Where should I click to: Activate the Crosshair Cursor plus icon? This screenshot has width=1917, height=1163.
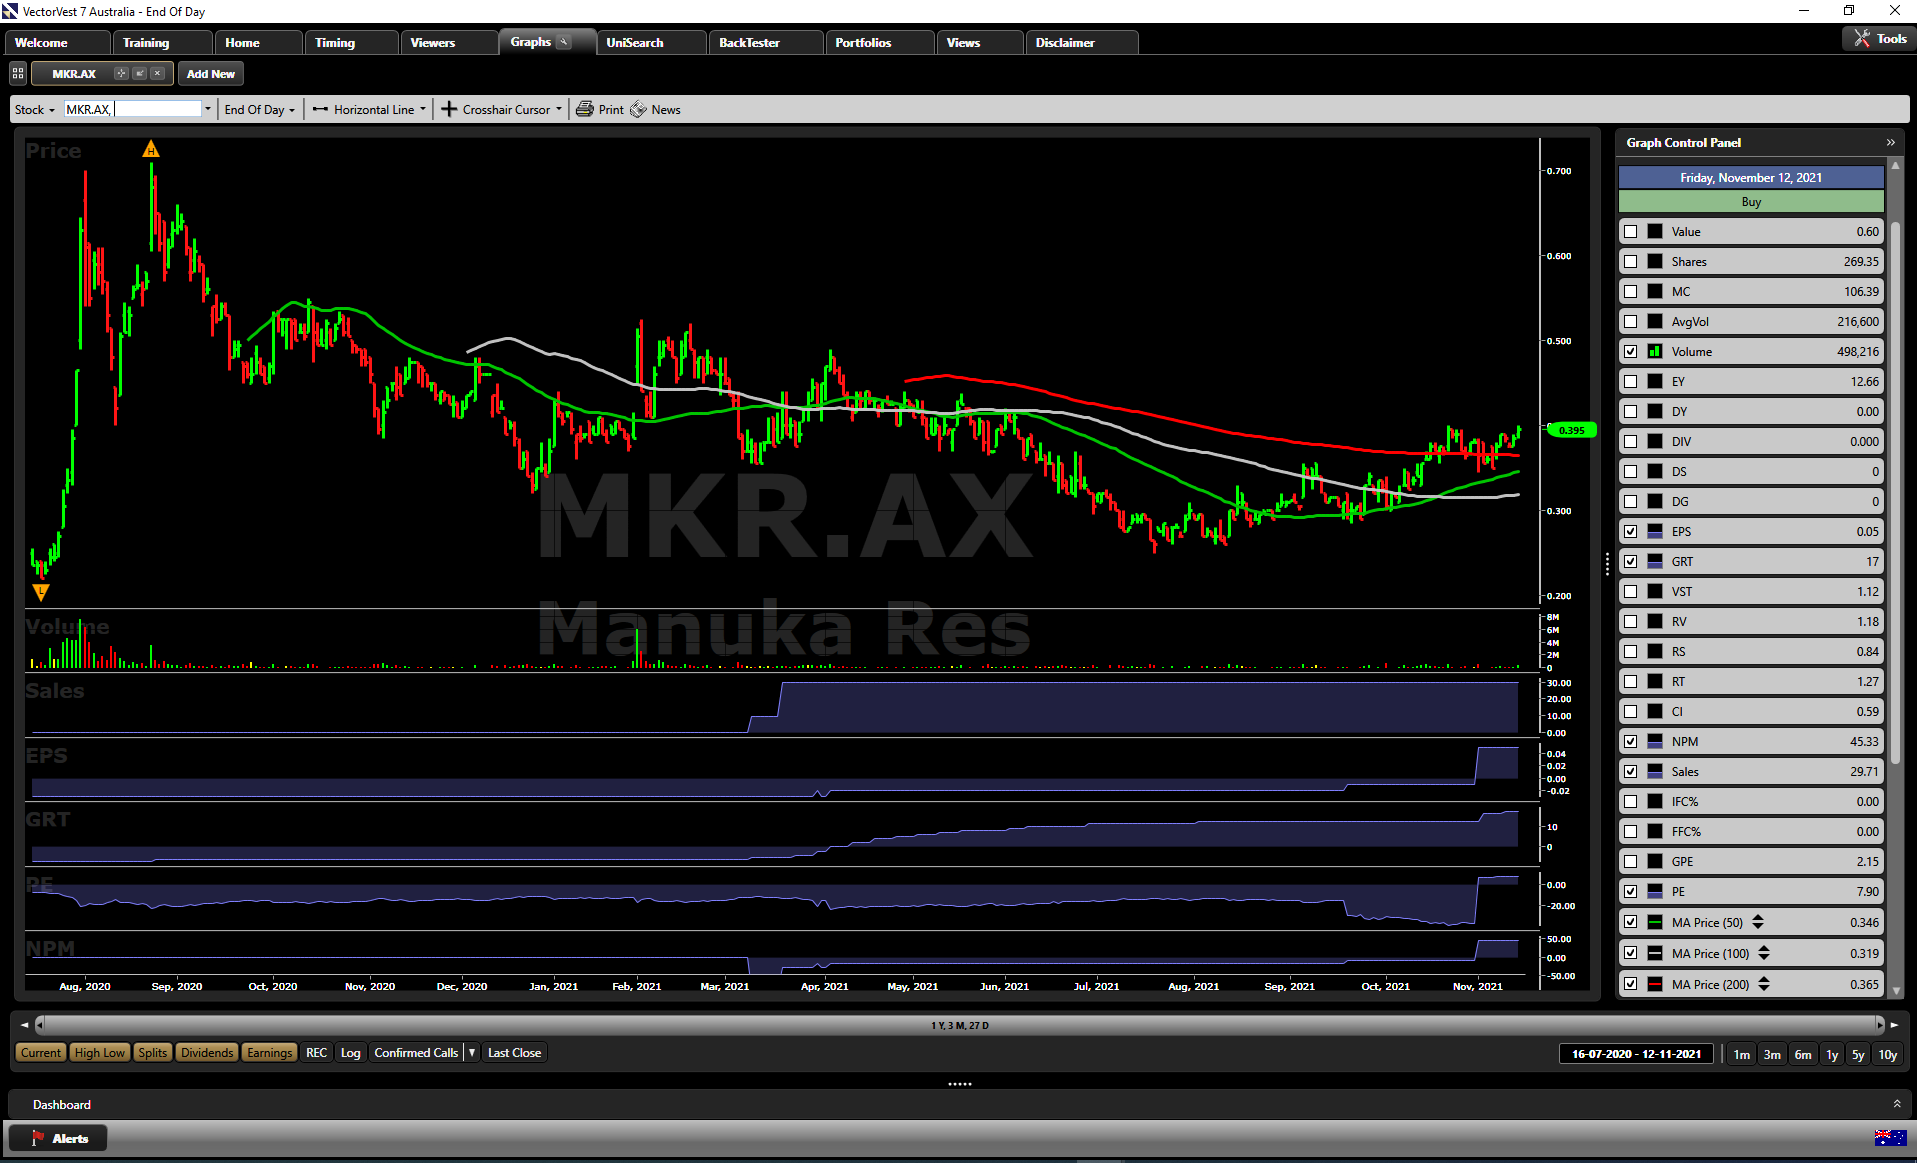pyautogui.click(x=449, y=110)
